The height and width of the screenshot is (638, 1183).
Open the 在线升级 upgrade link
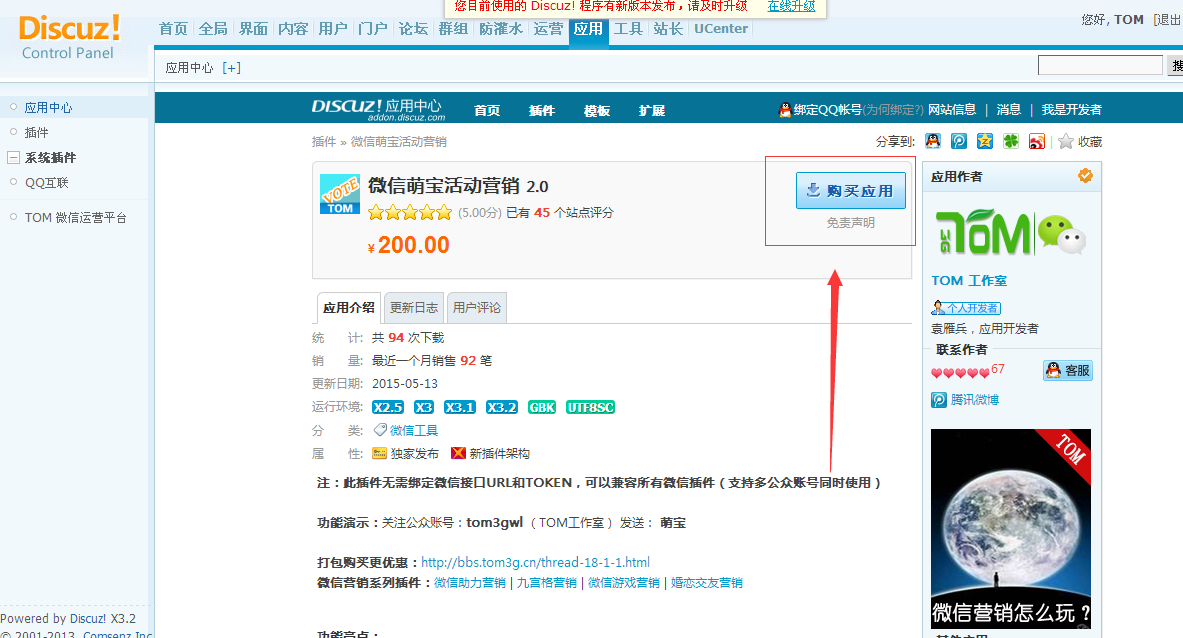790,6
